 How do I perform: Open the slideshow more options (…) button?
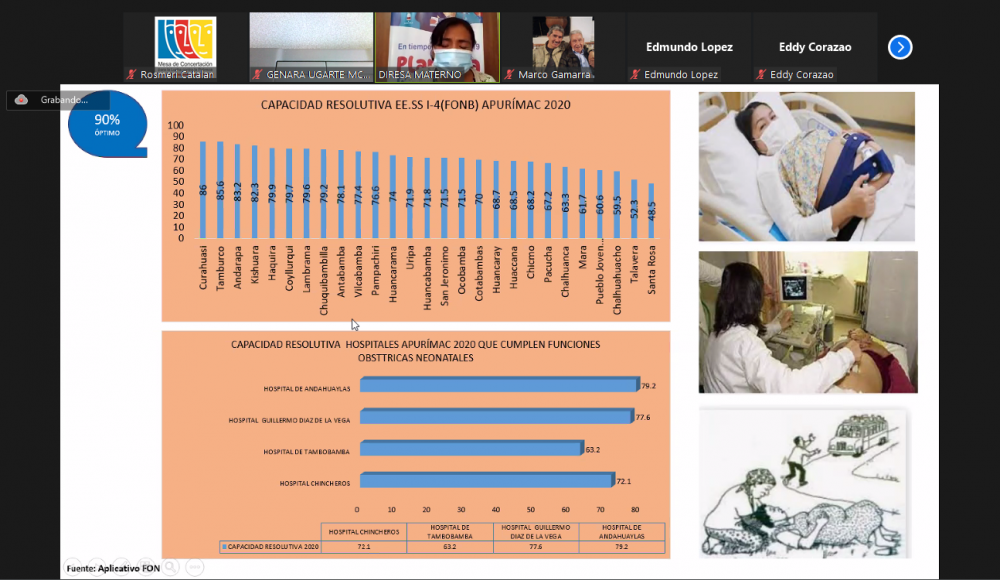(x=195, y=567)
